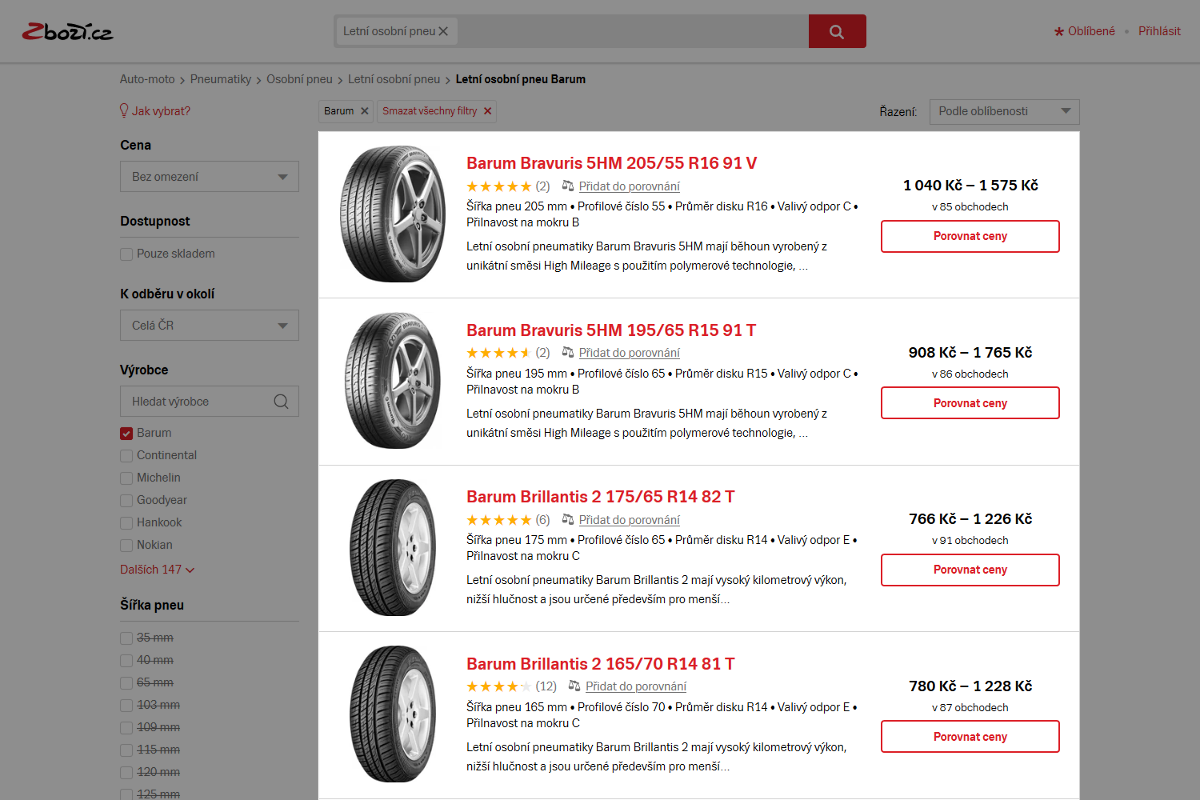The image size is (1200, 800).
Task: Click the X on 'Smazat všechny filtry'
Action: pos(488,111)
